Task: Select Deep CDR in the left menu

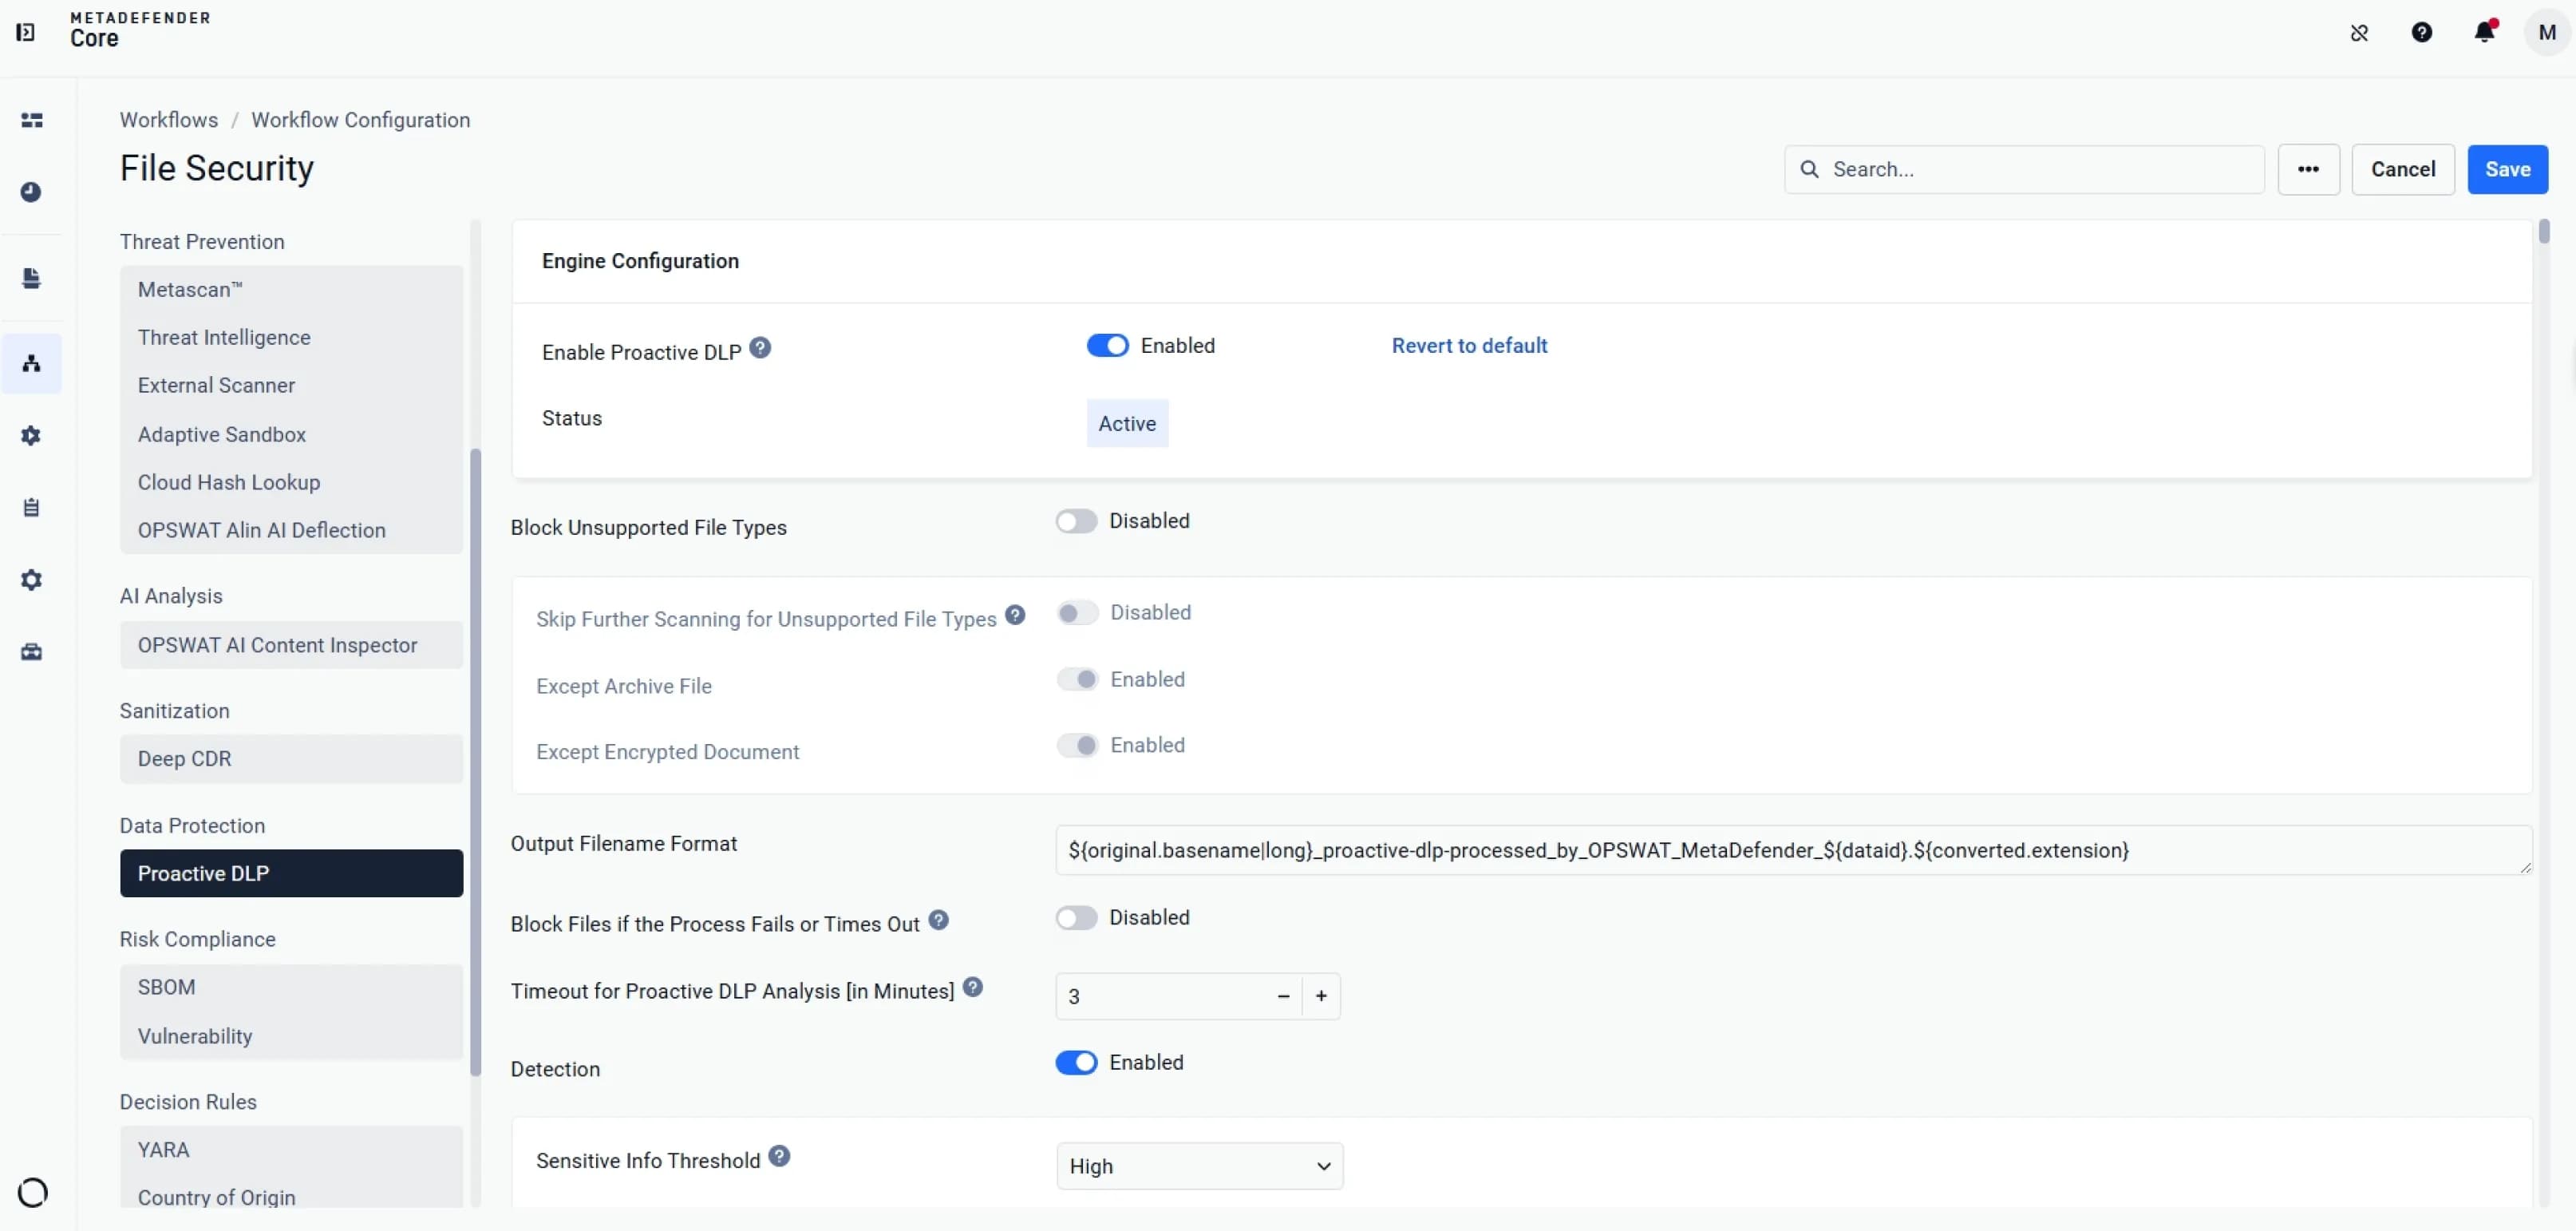Action: click(x=291, y=759)
